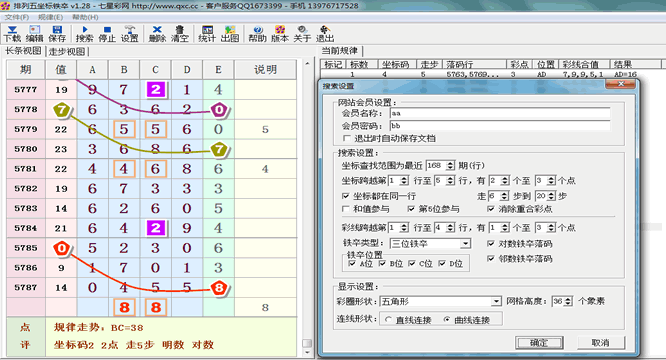Viewport: 666px width, 360px height.
Task: Click the 编辑 edit toolbar icon
Action: [34, 34]
